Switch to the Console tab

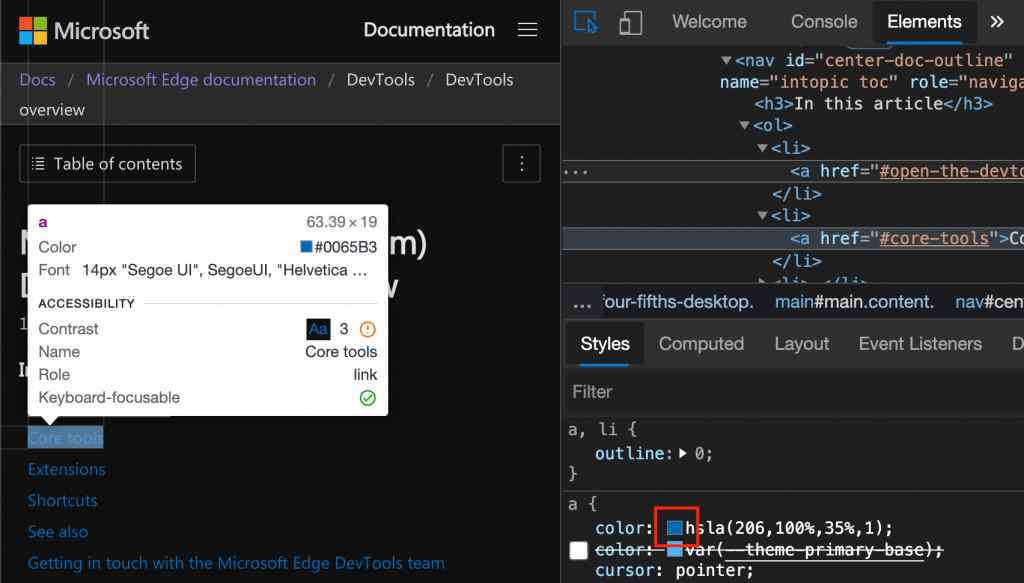point(824,22)
